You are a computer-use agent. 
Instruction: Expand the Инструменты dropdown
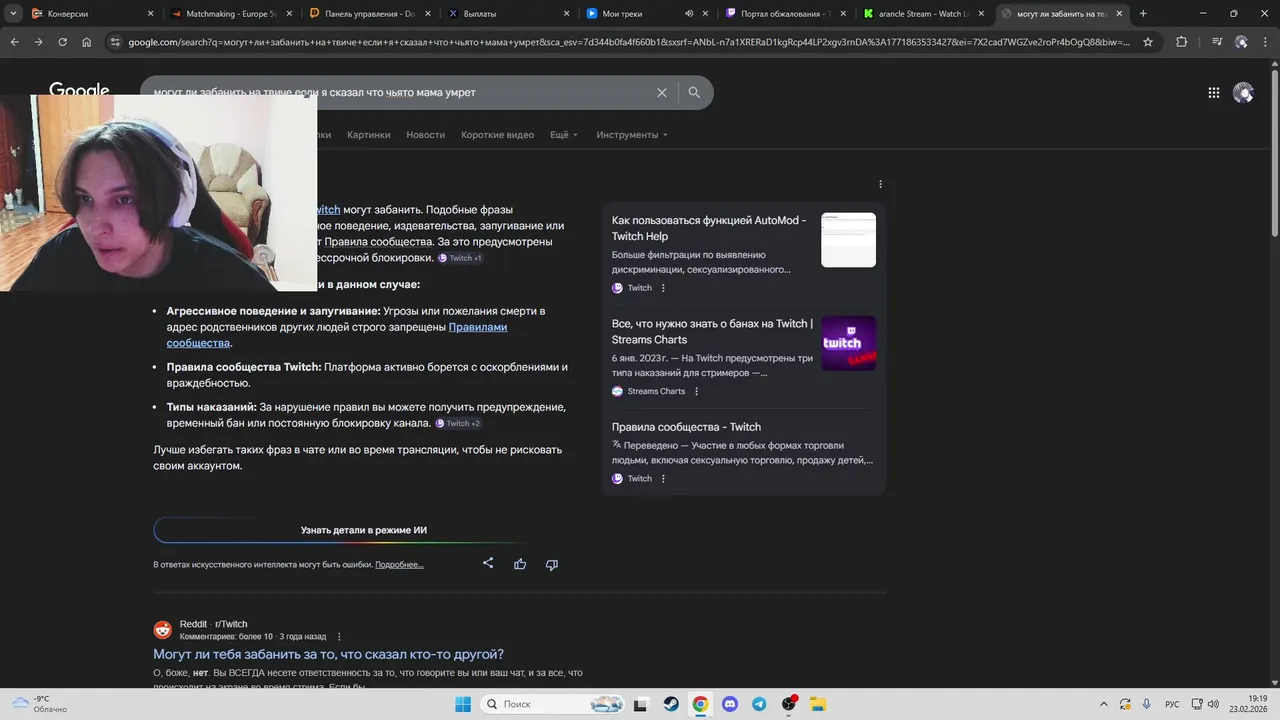click(632, 135)
